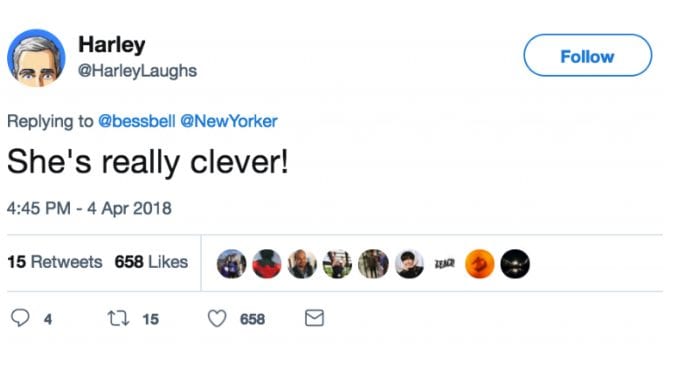Viewport: 693px width, 365px height.
Task: Click the black liker avatar
Action: pos(515,264)
